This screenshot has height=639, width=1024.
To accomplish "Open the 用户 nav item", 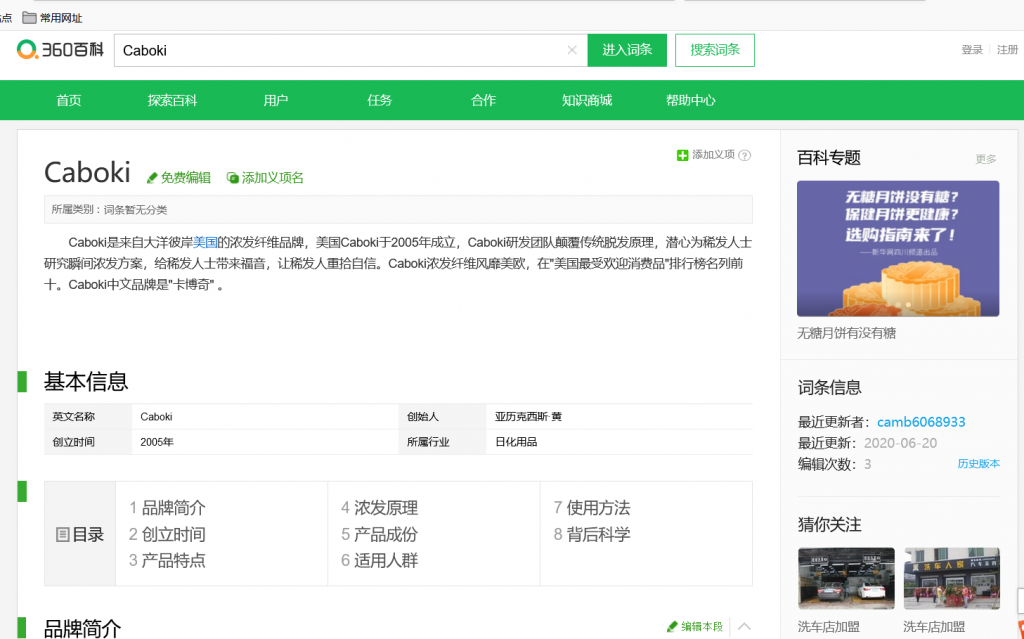I will (x=276, y=100).
